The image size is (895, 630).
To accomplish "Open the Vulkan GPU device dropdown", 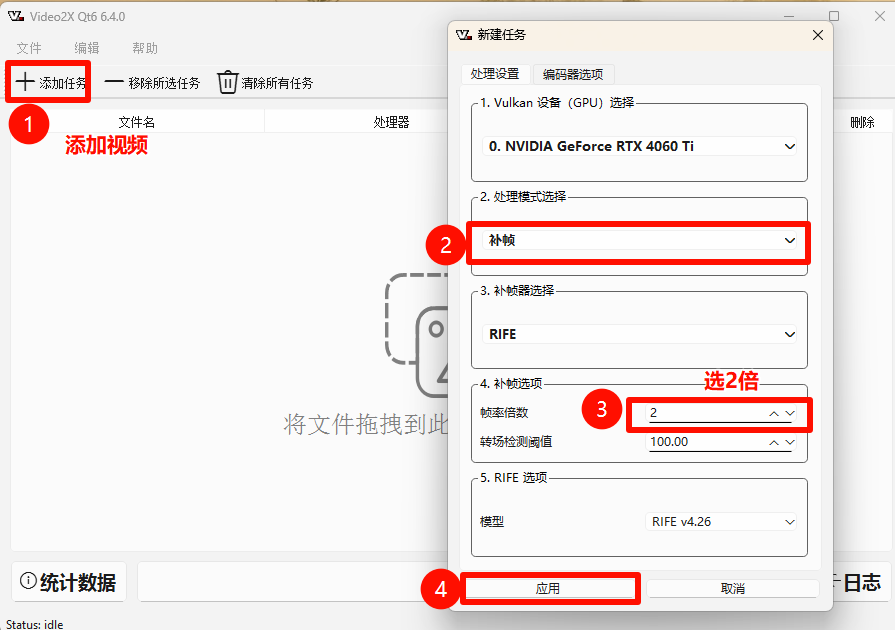I will click(x=639, y=146).
